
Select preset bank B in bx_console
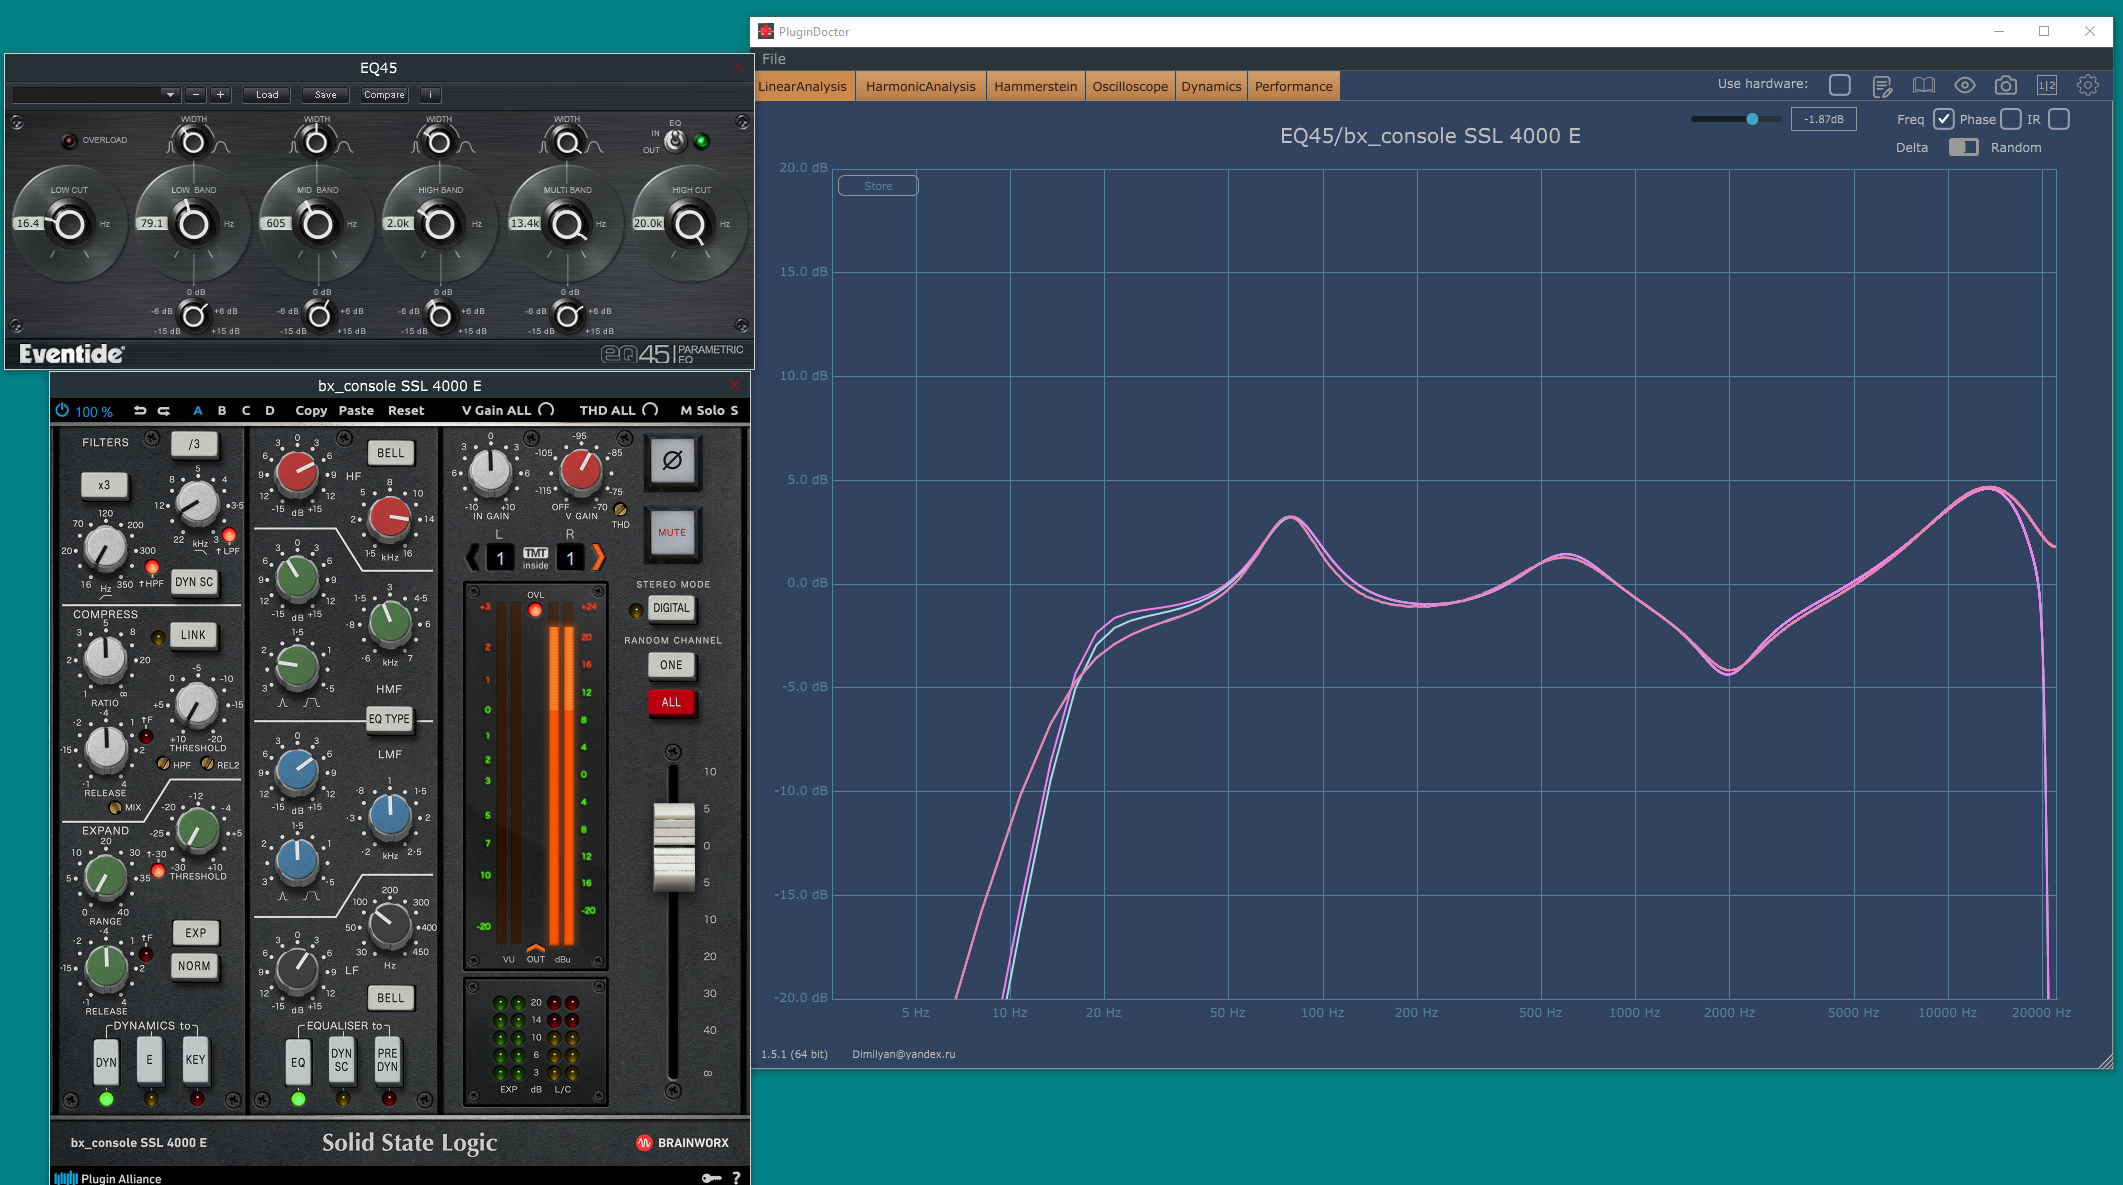coord(222,411)
